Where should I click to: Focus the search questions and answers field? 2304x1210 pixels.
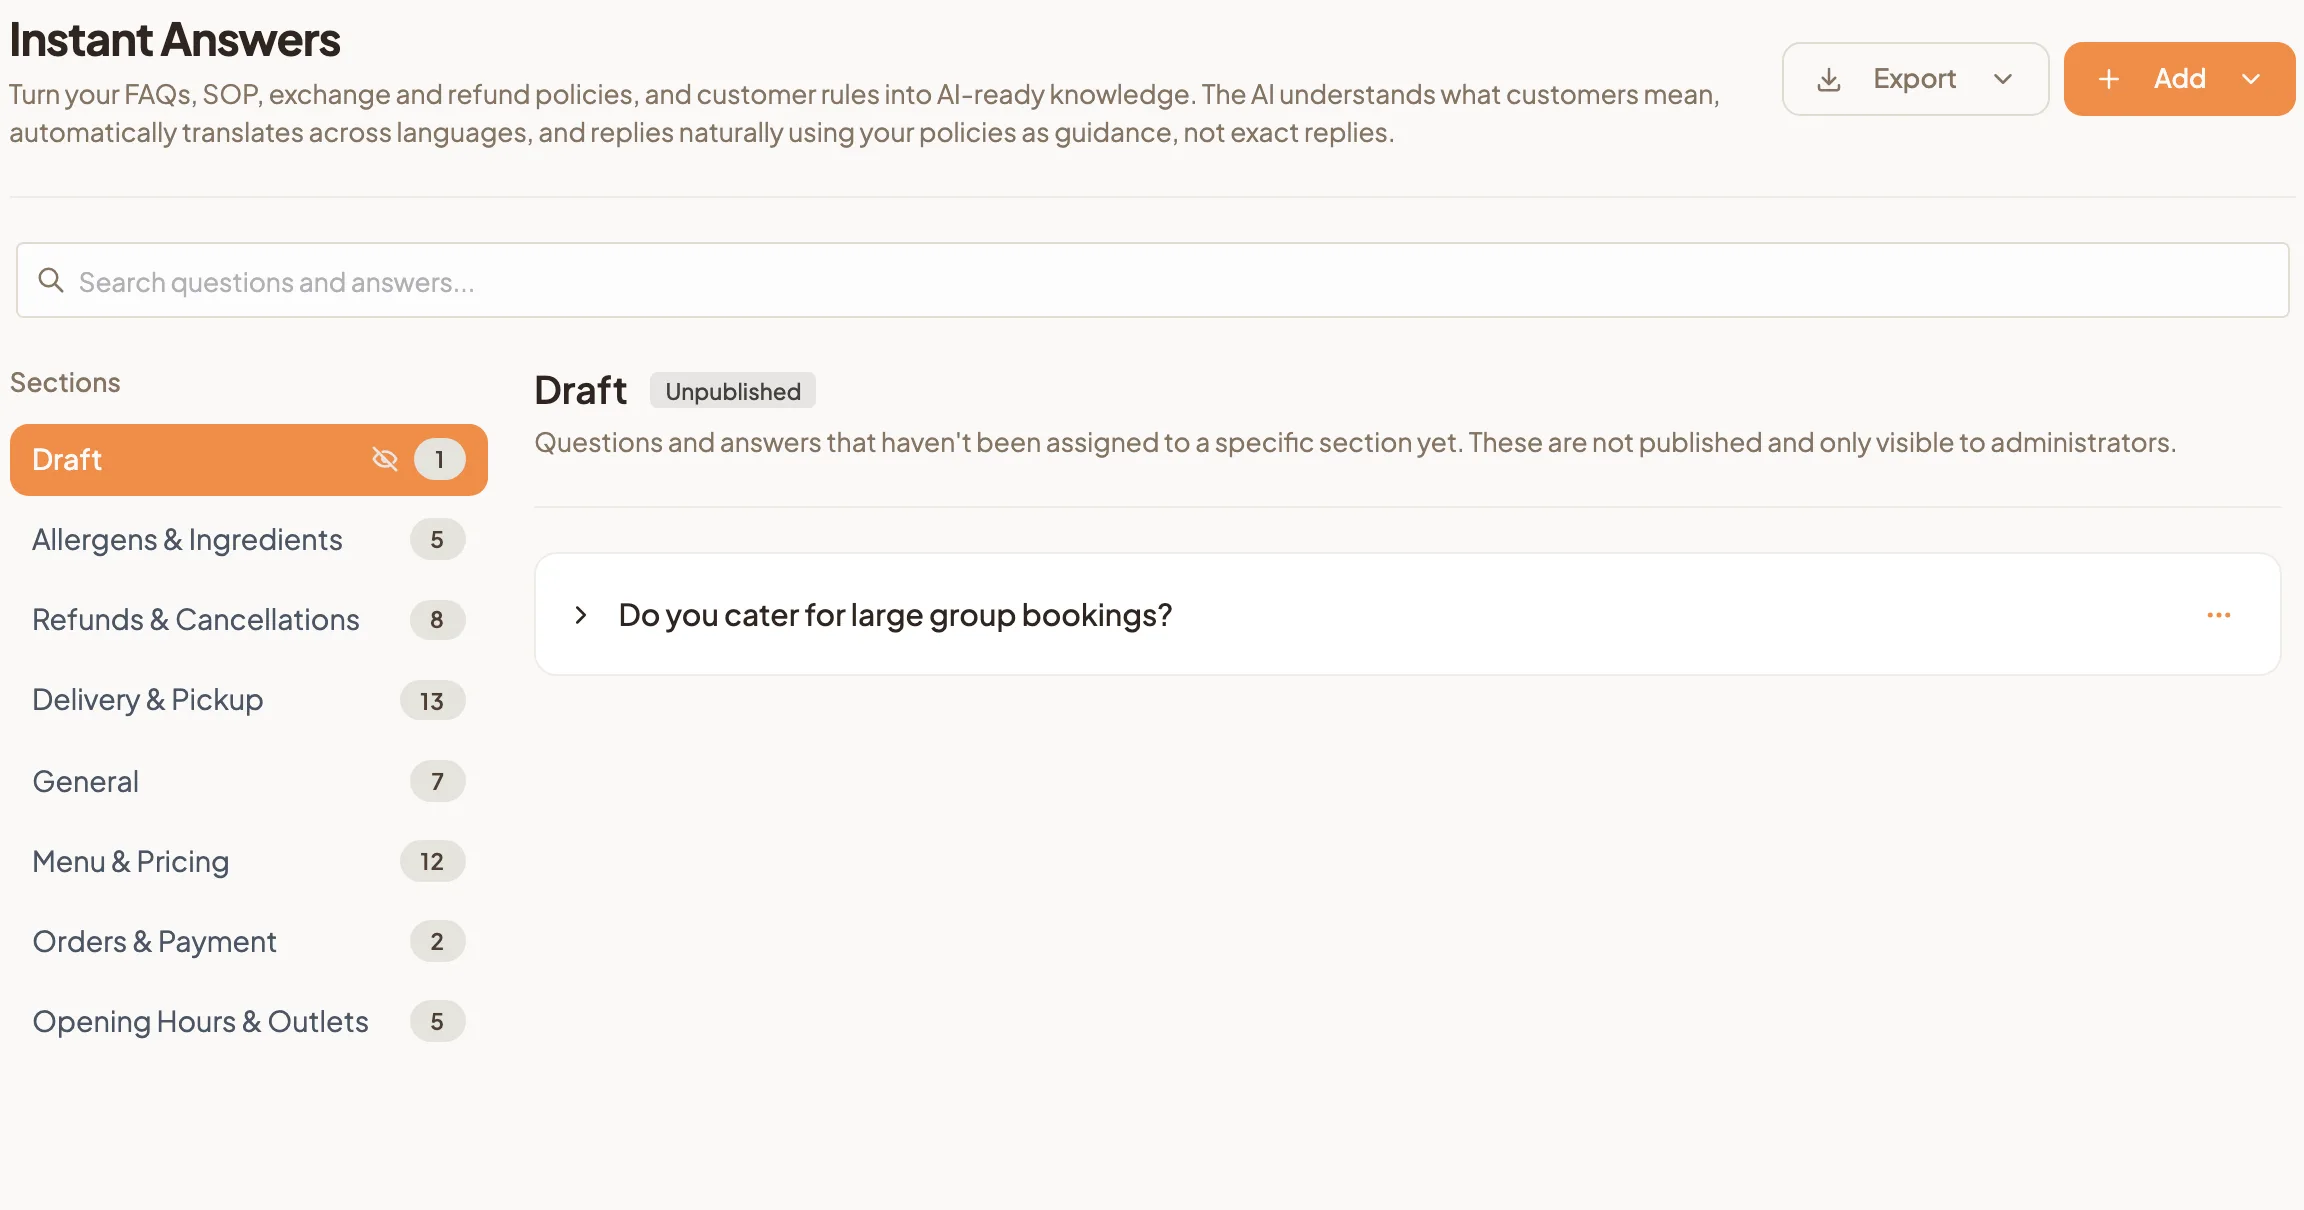coord(1152,280)
